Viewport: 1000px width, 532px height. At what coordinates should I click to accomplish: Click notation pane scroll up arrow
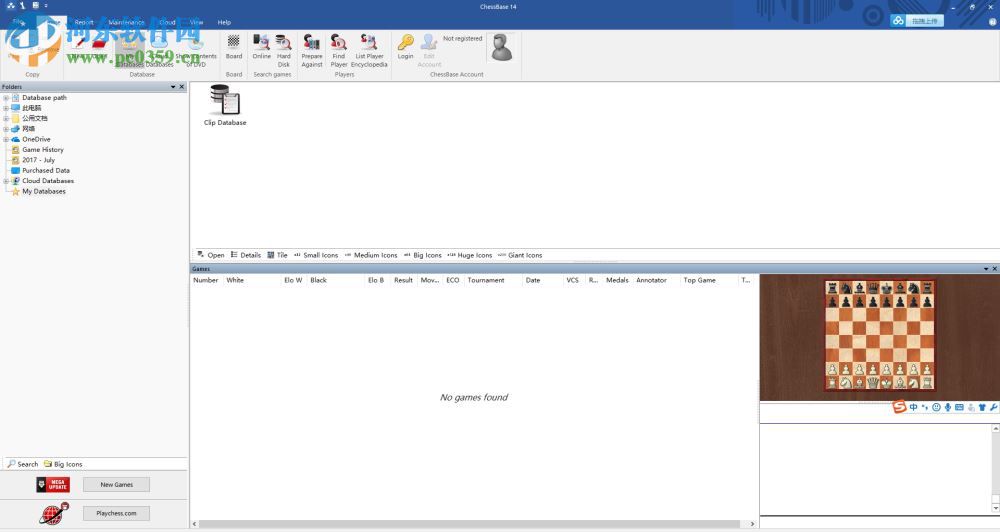coord(996,429)
